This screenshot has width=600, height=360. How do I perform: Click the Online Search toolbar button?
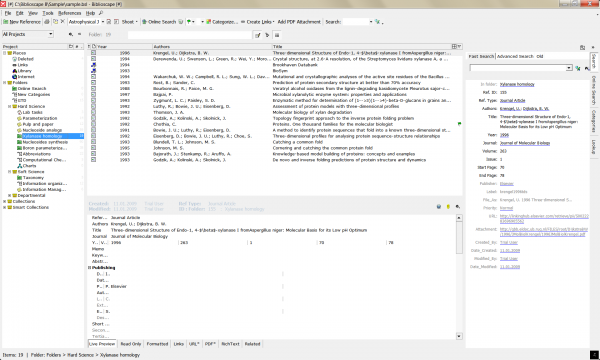pyautogui.click(x=159, y=22)
